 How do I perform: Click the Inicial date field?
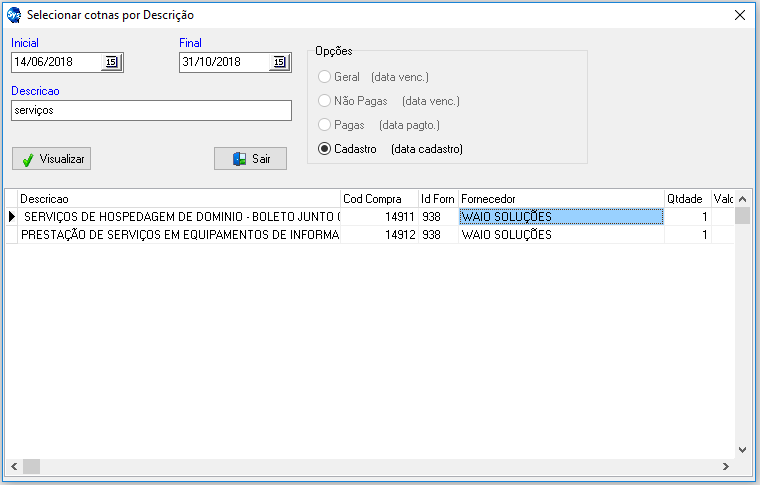[x=55, y=62]
